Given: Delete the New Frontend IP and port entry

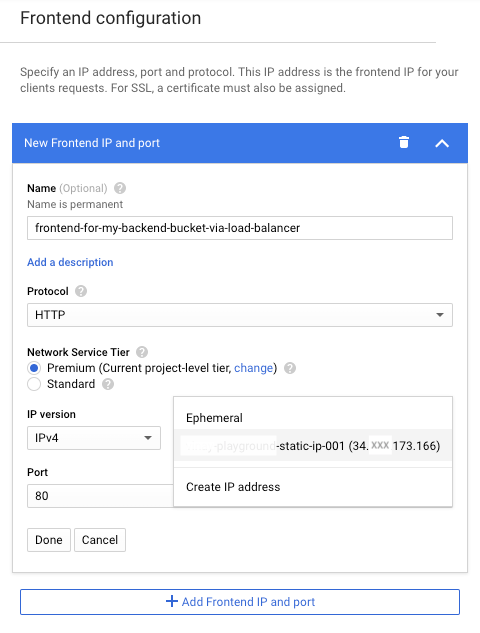Looking at the screenshot, I should tap(404, 143).
